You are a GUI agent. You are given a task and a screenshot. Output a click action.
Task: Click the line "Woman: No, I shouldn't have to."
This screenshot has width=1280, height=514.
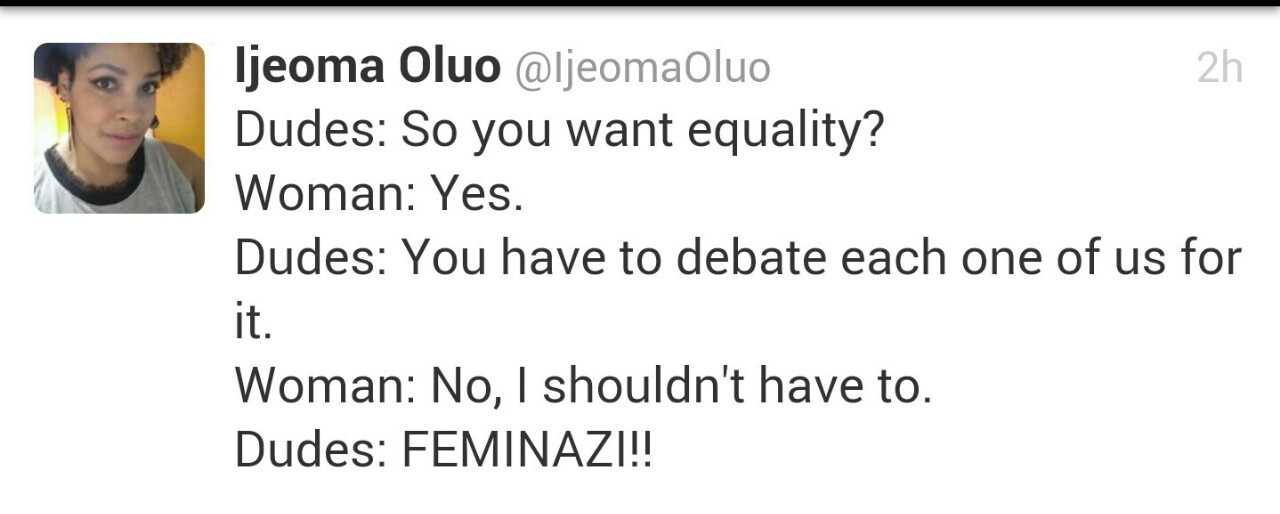(x=583, y=387)
